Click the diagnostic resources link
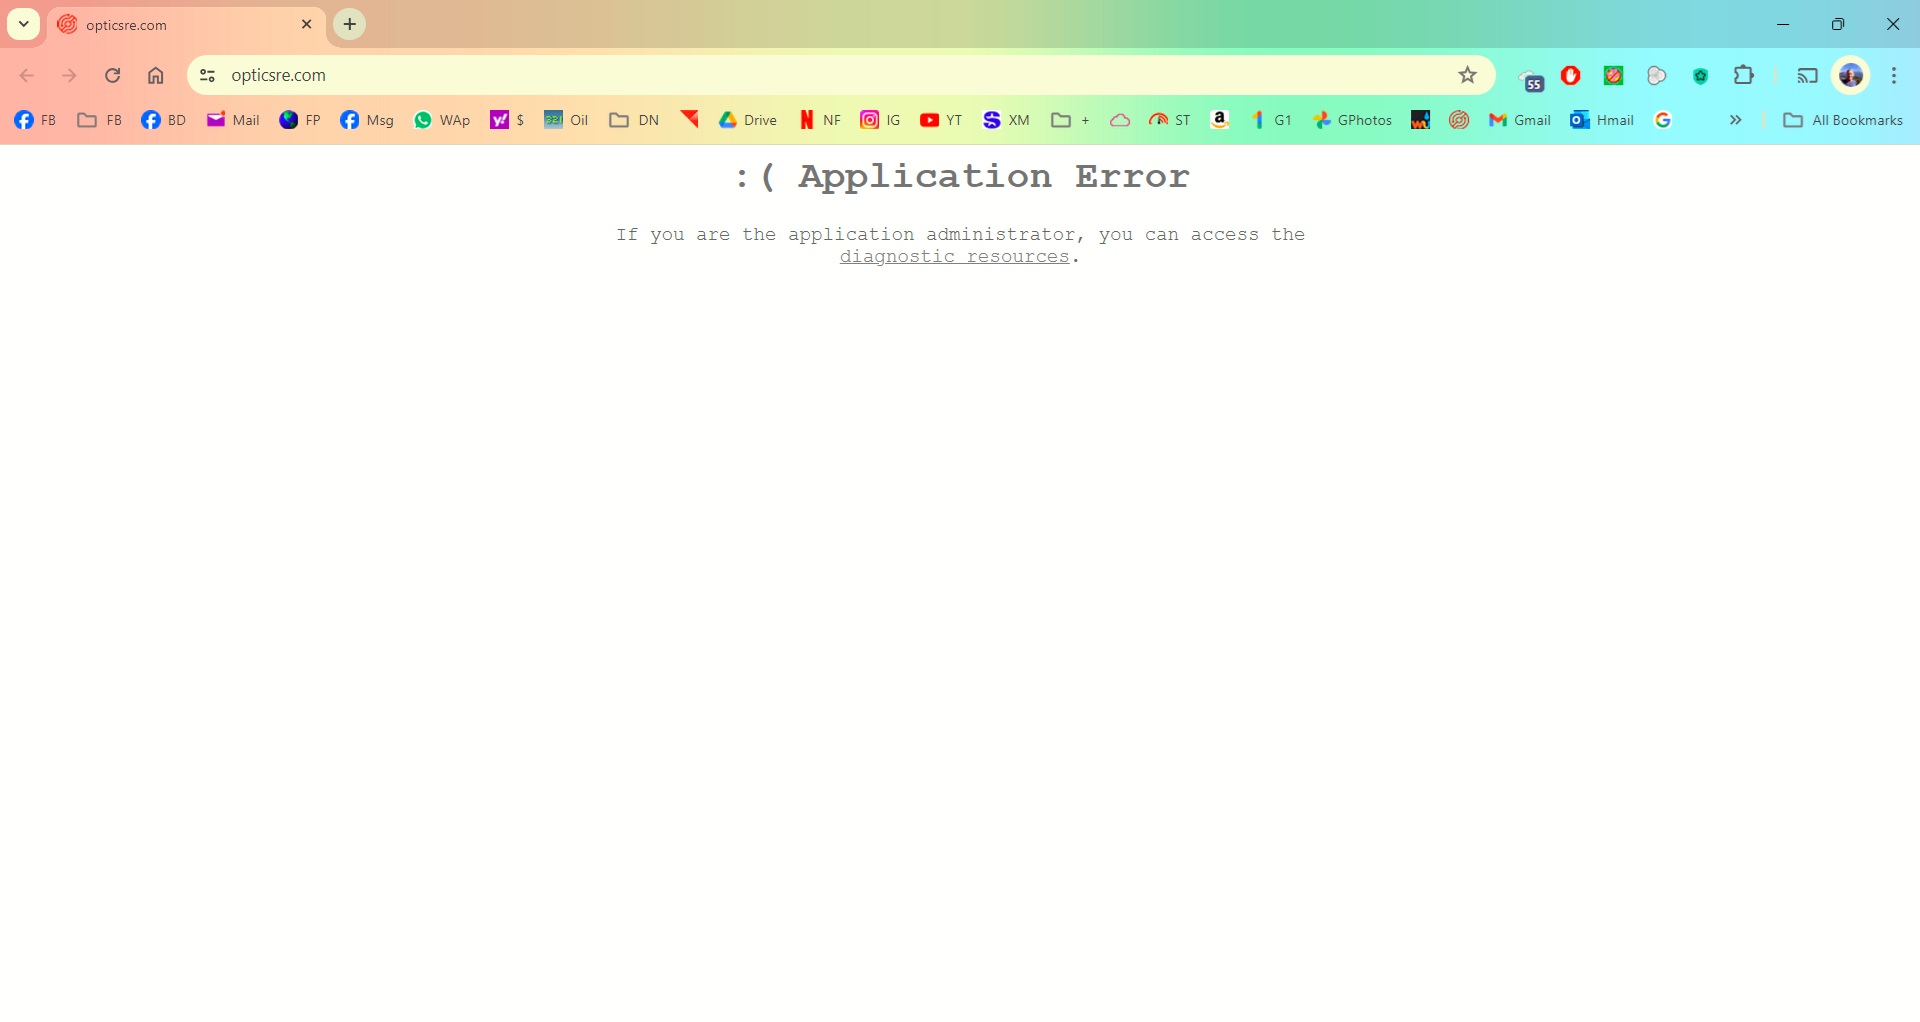 pos(954,257)
